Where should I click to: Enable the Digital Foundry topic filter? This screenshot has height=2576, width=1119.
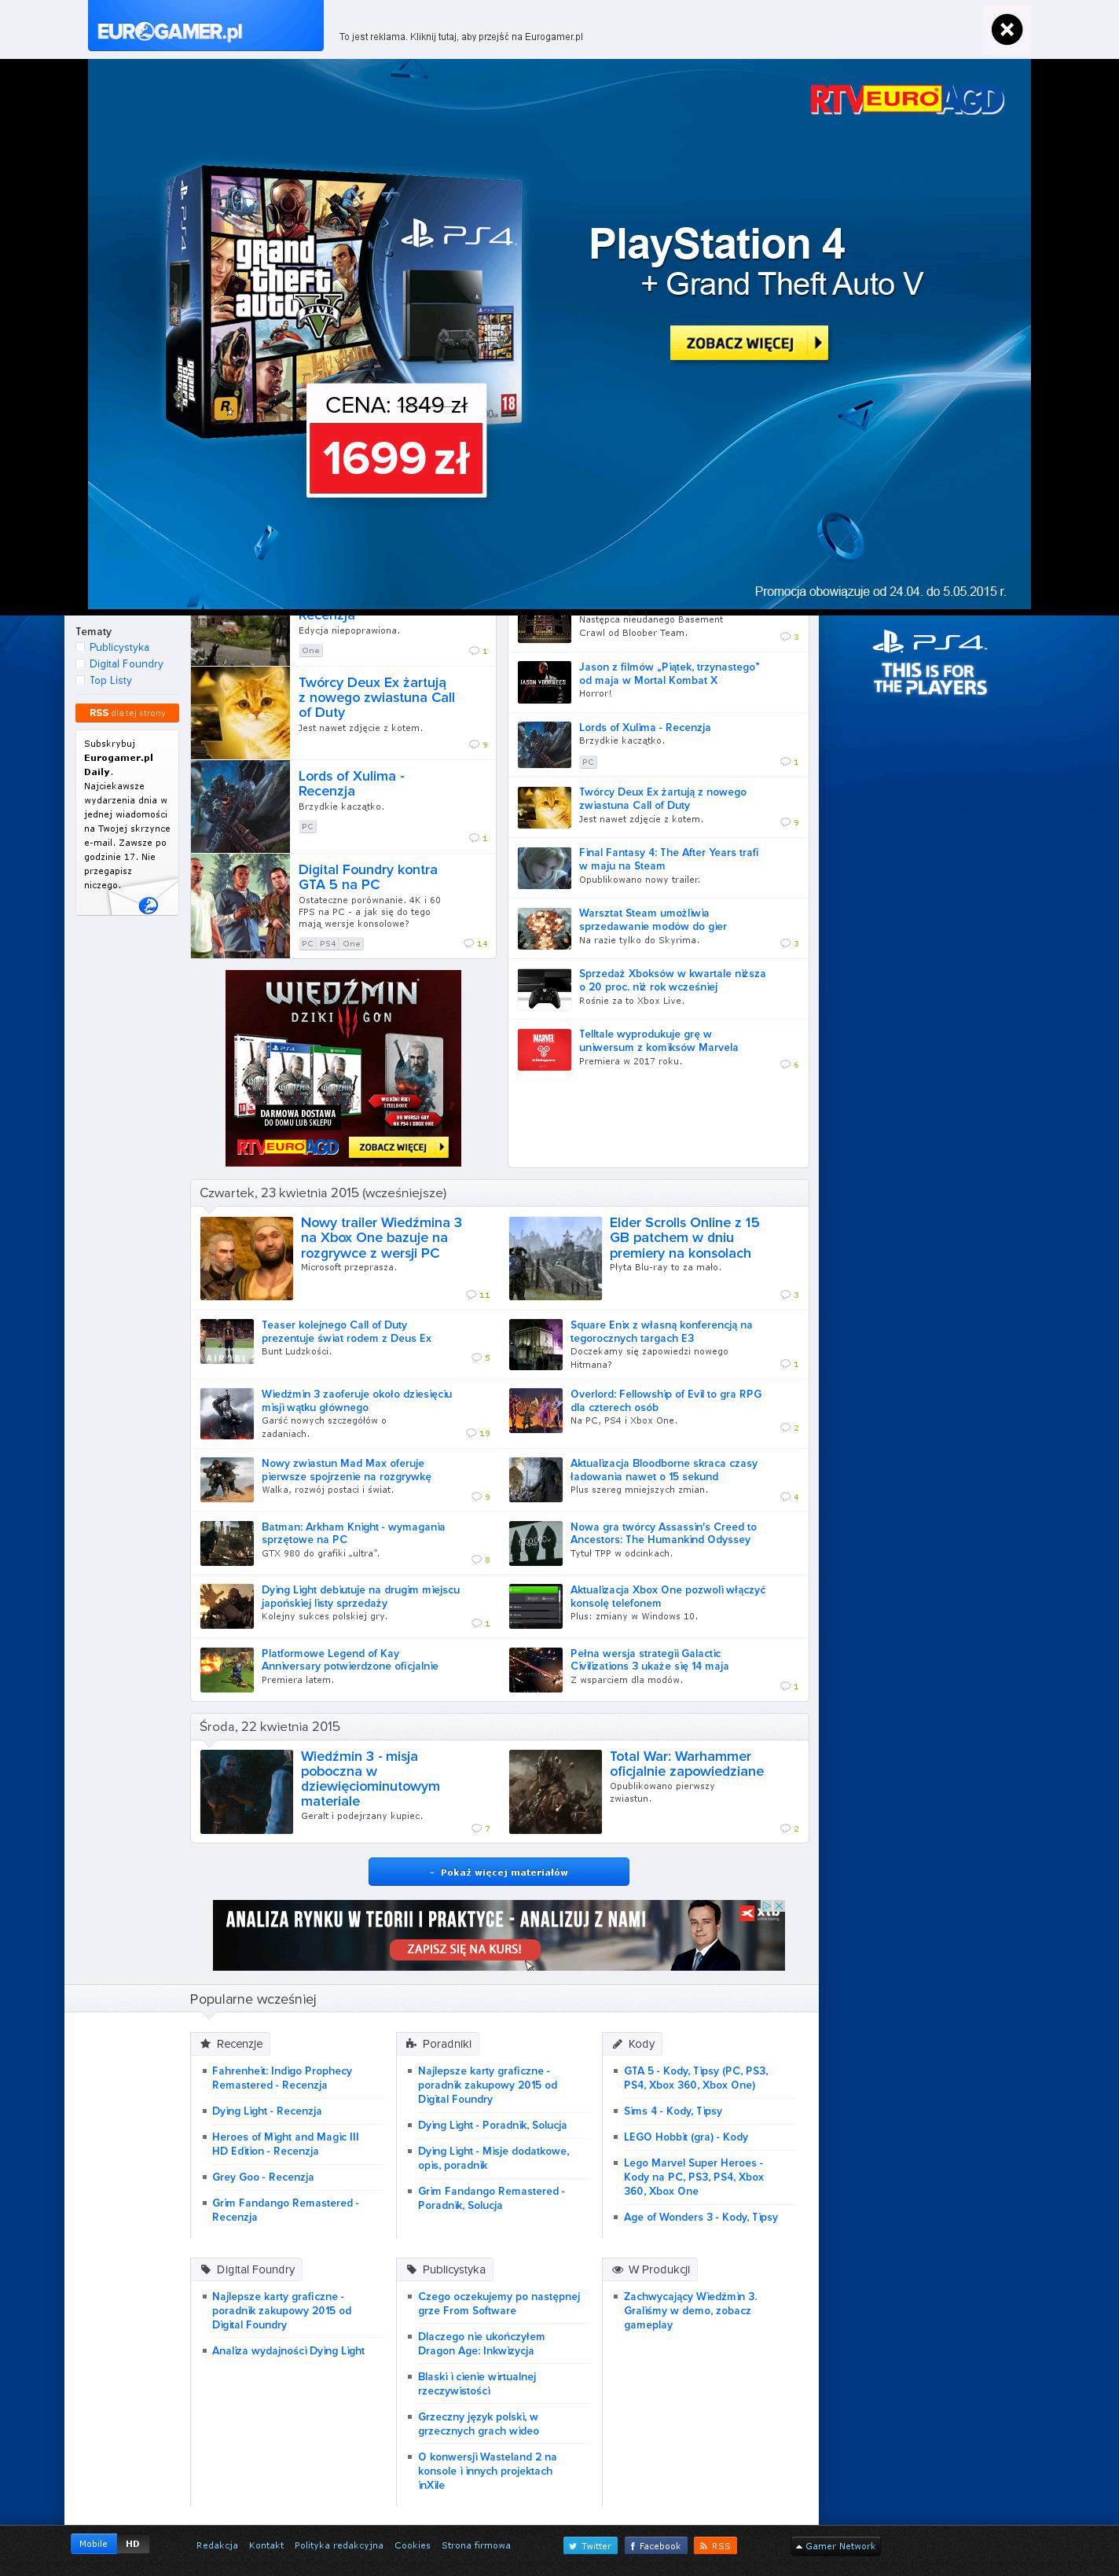[81, 664]
